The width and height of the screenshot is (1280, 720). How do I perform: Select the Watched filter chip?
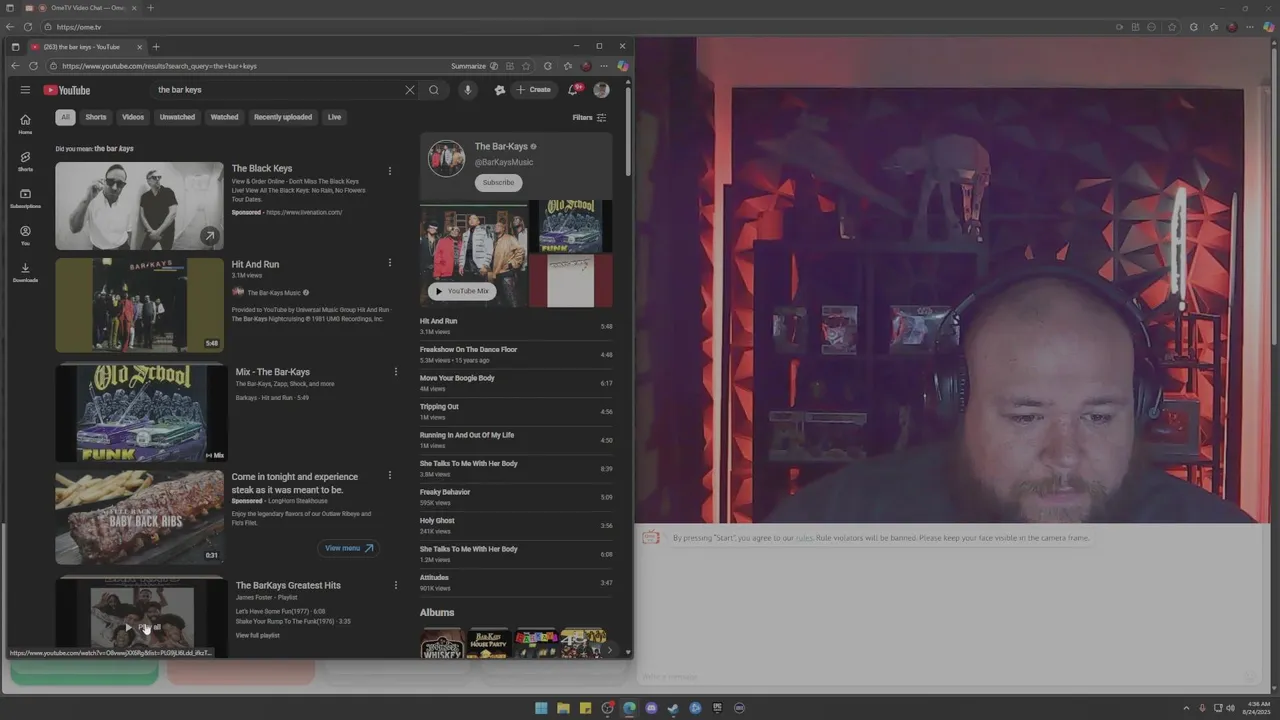click(x=224, y=117)
